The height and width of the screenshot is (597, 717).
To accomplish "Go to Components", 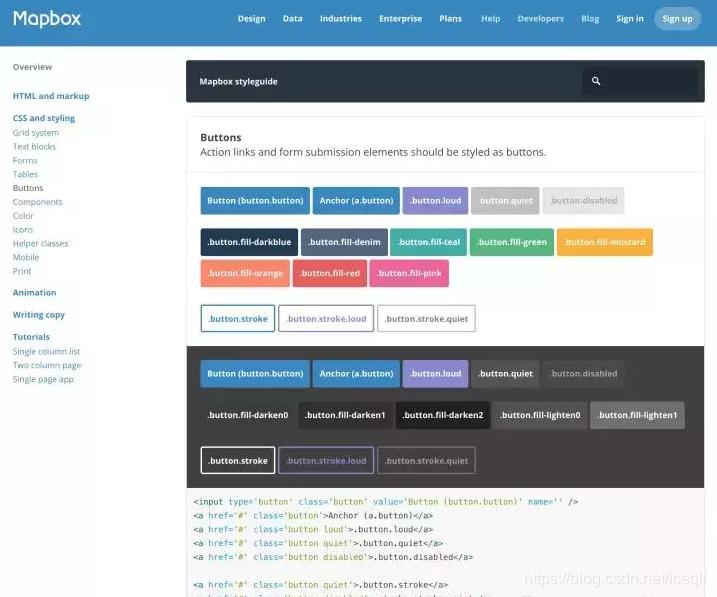I will (37, 202).
